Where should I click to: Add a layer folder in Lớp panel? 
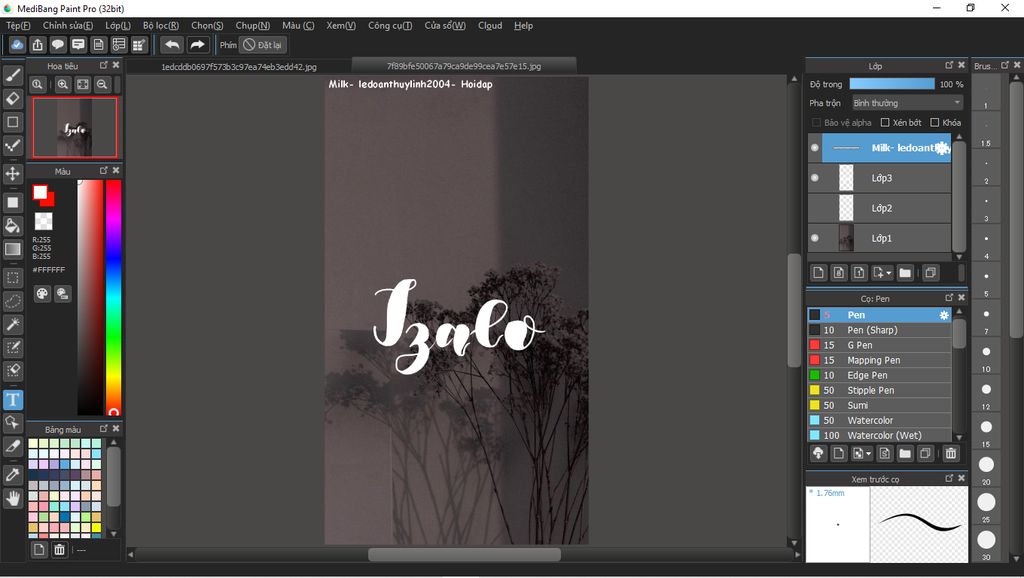coord(904,273)
